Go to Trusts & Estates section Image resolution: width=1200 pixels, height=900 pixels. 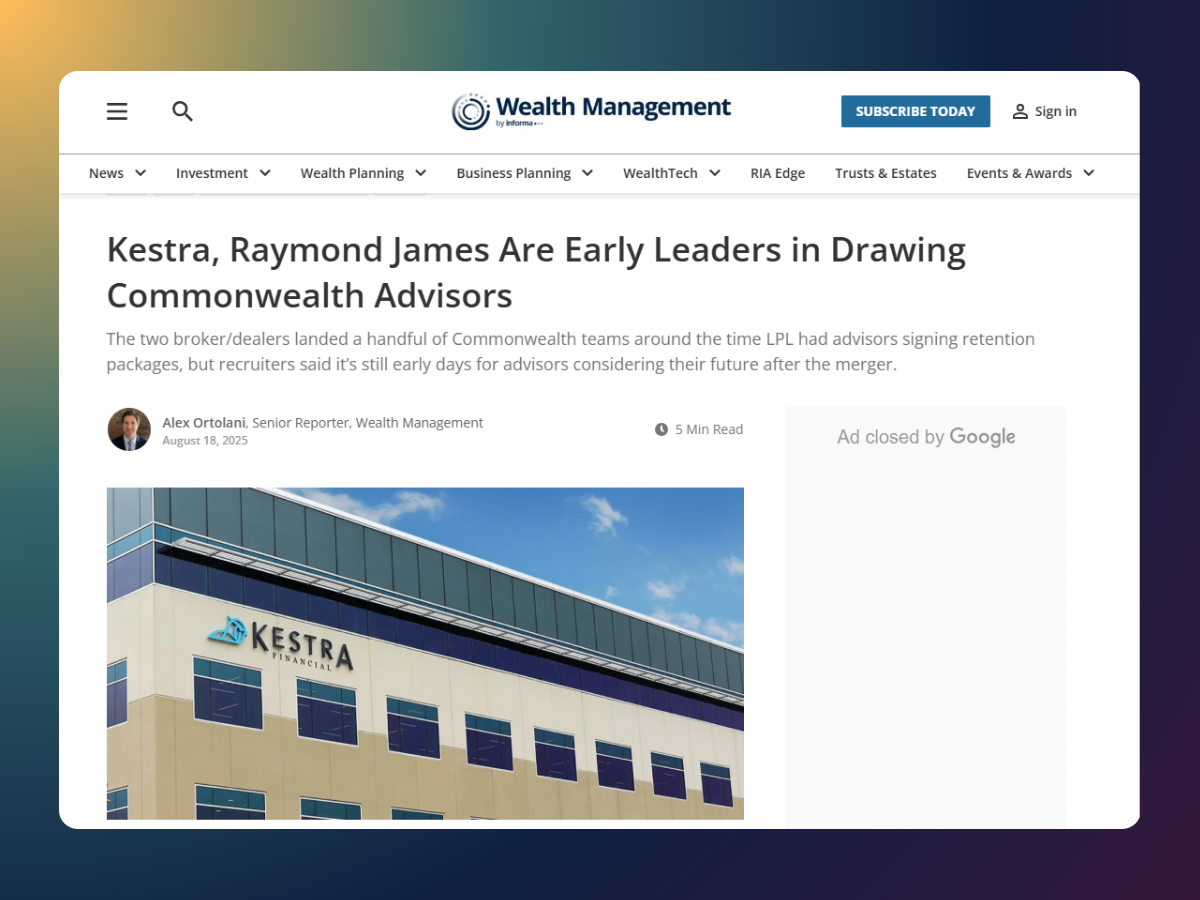pyautogui.click(x=886, y=173)
